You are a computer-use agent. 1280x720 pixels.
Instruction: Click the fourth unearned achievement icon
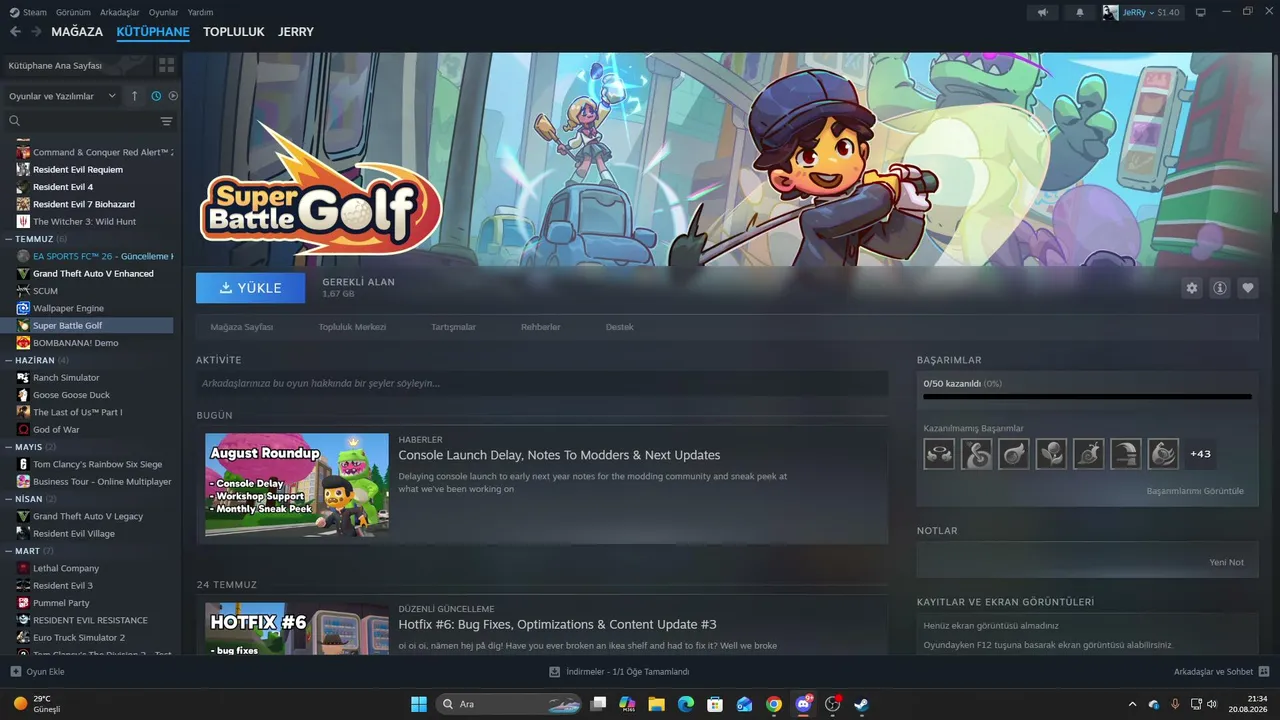point(1051,454)
